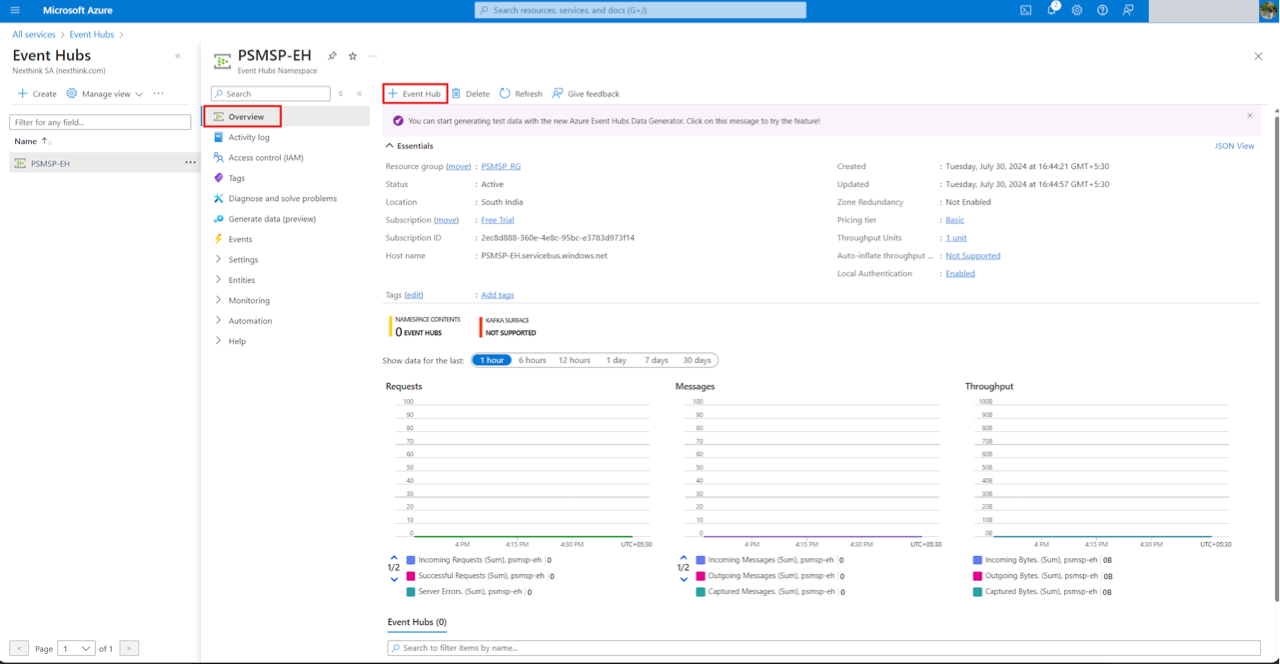Click Incoming Requests legend color swatch
Viewport: 1280px width, 664px height.
(x=411, y=560)
